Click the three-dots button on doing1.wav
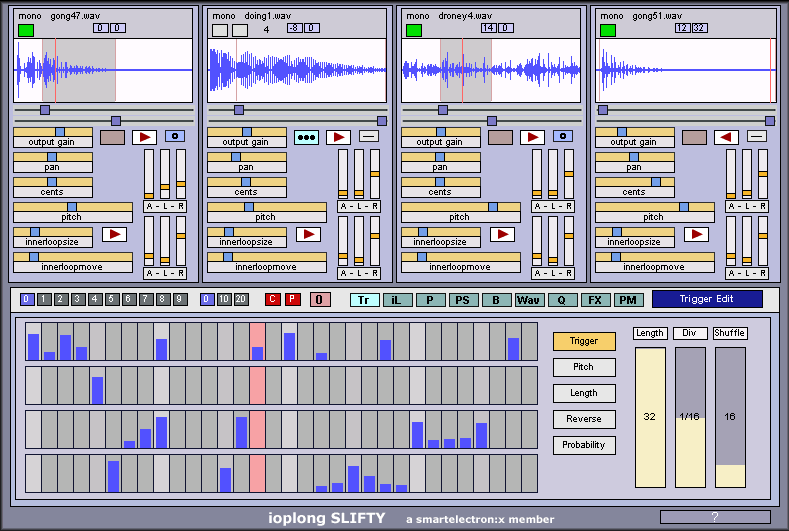The width and height of the screenshot is (789, 531). pyautogui.click(x=306, y=136)
